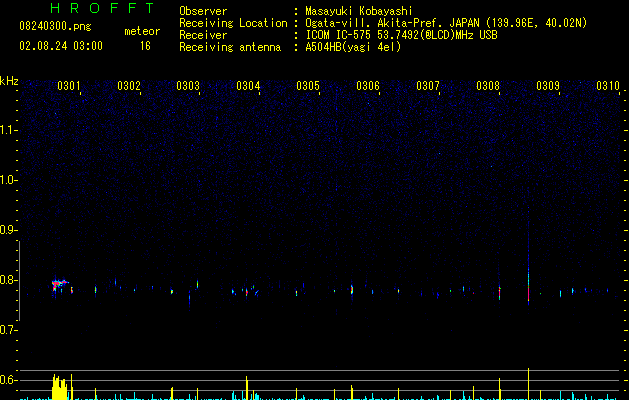Click the Observer field label
The width and height of the screenshot is (629, 400).
(203, 11)
